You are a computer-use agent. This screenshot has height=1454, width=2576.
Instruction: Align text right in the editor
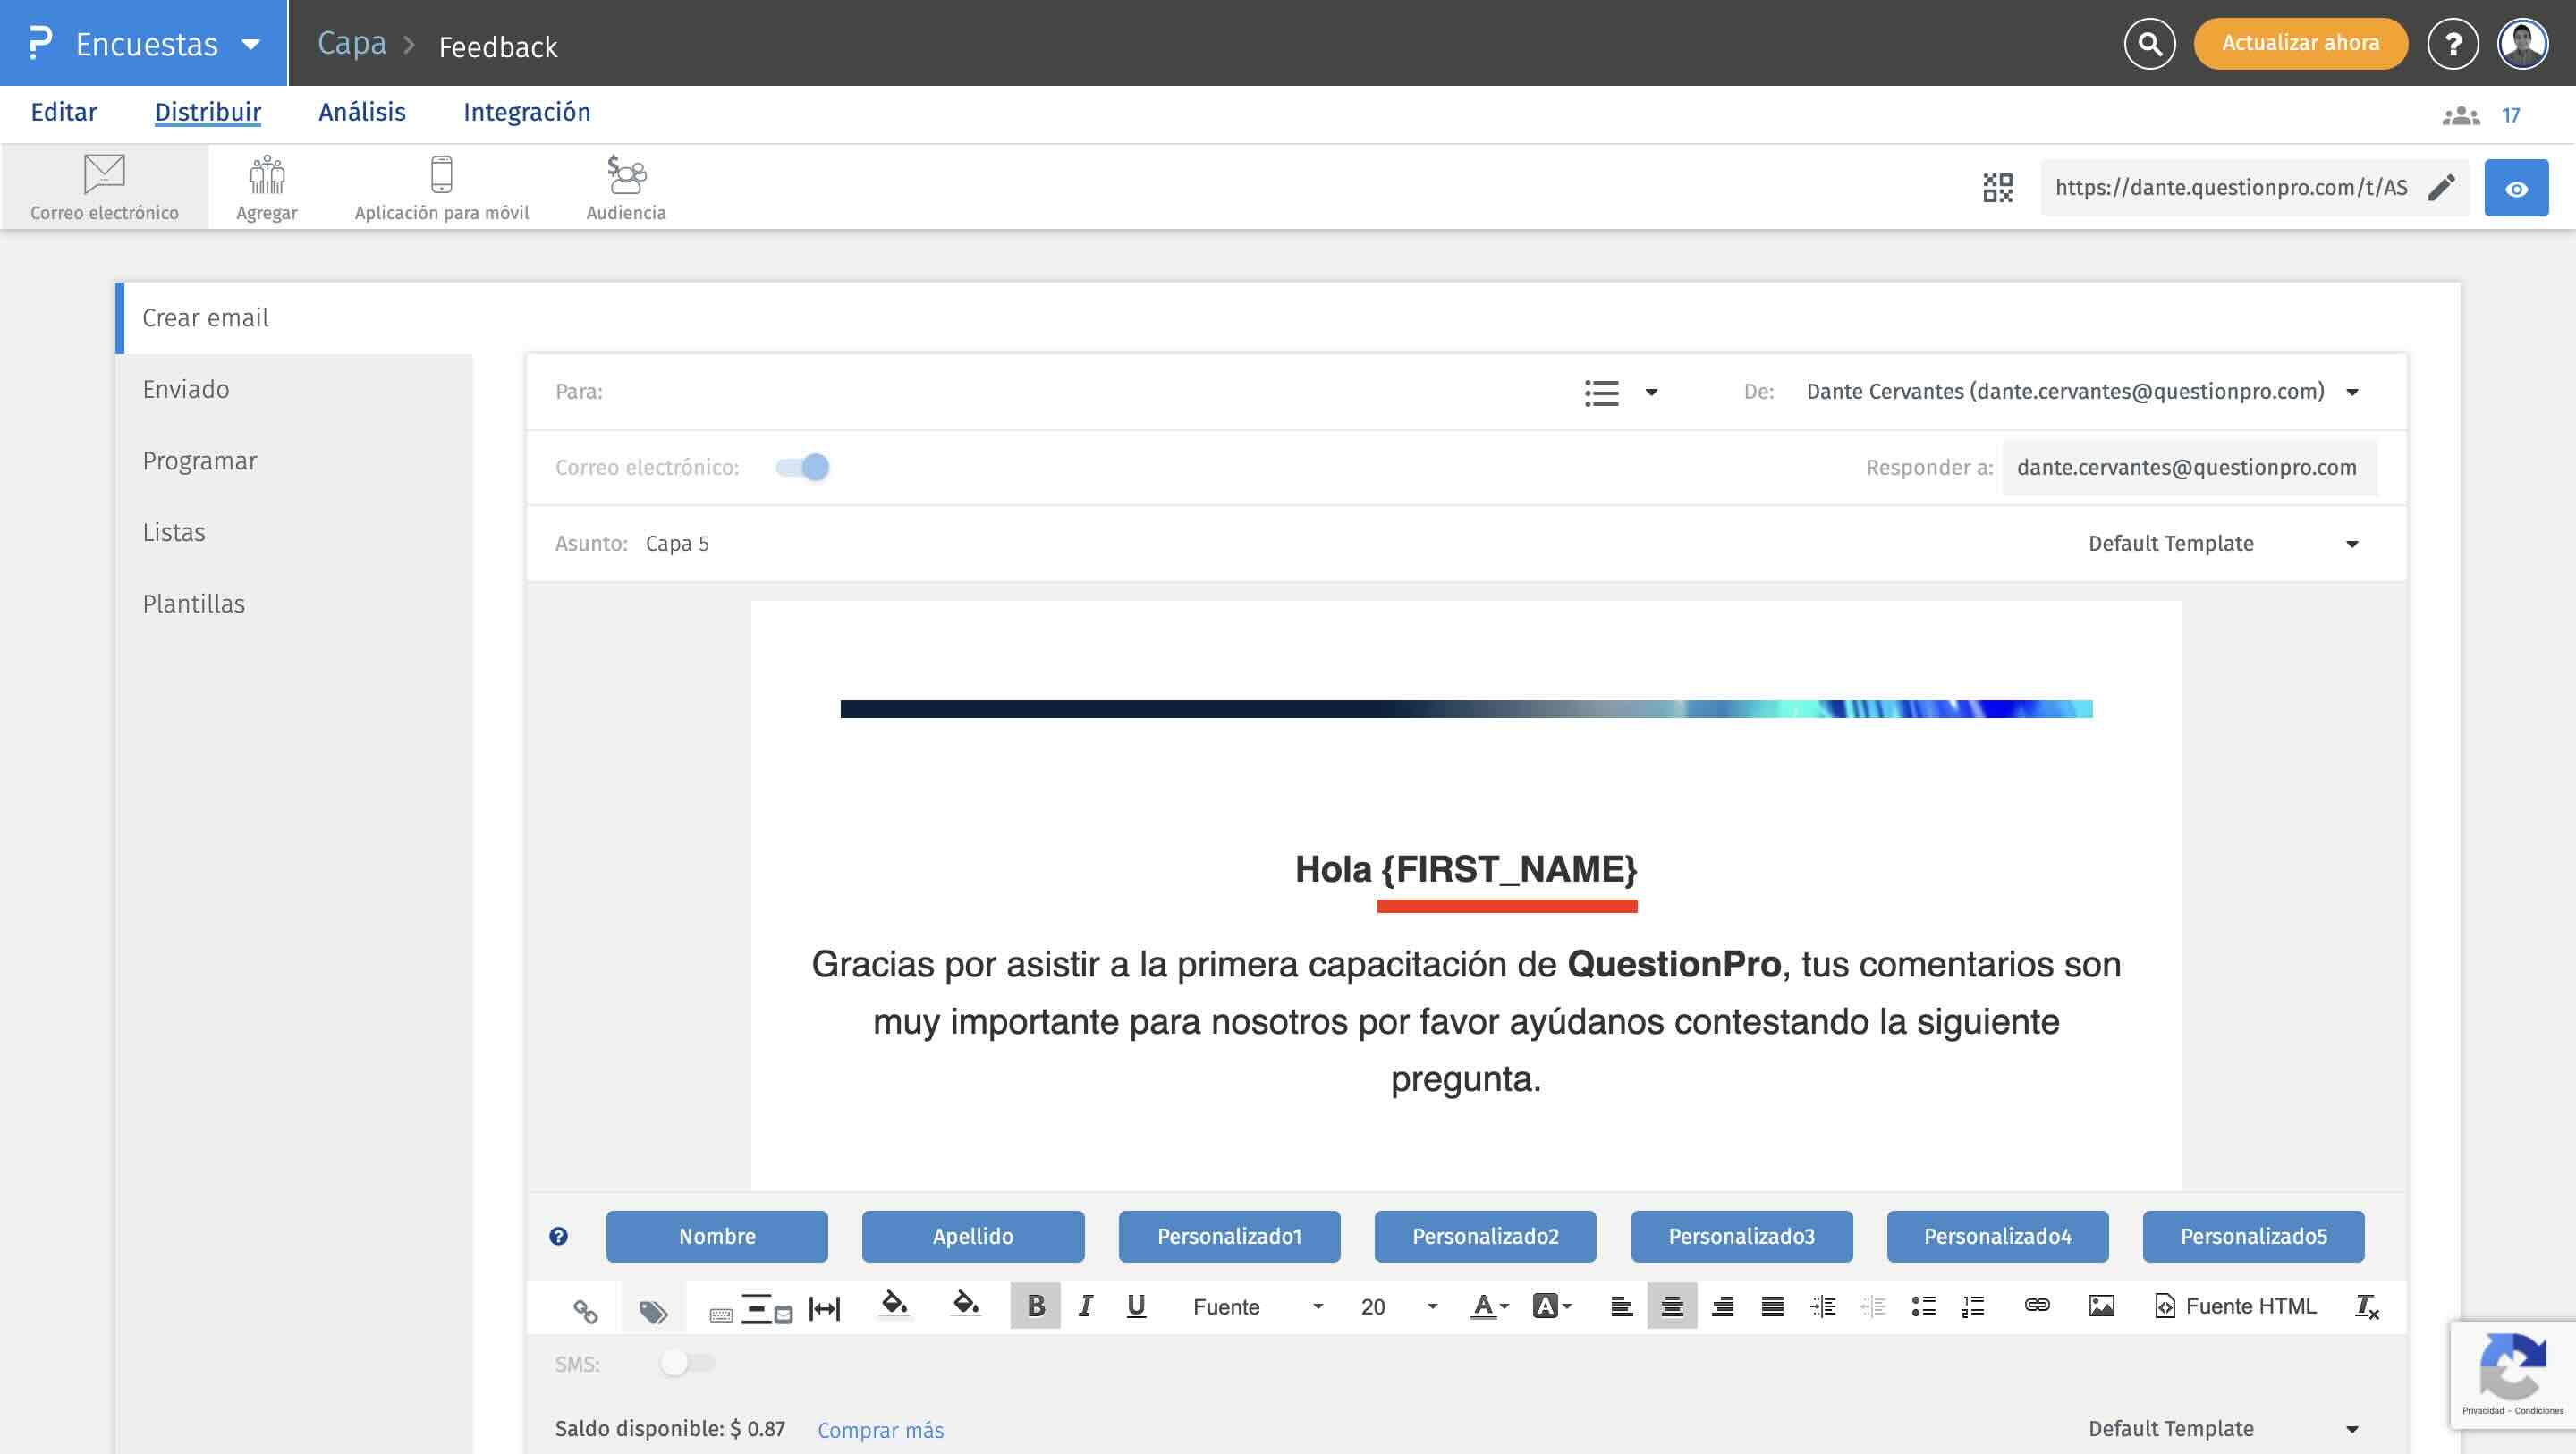coord(1722,1306)
